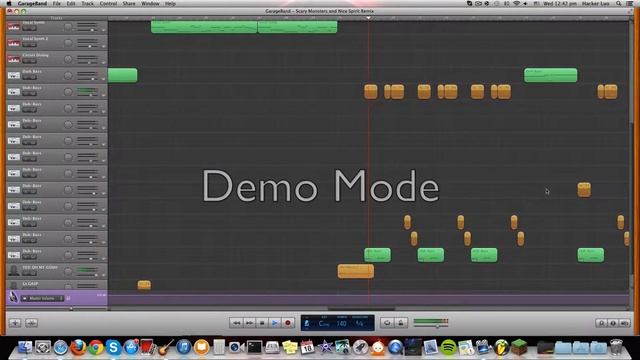This screenshot has height=360, width=640.
Task: Expand automation triangle on Vocal Synth track
Action: pyautogui.click(x=103, y=30)
